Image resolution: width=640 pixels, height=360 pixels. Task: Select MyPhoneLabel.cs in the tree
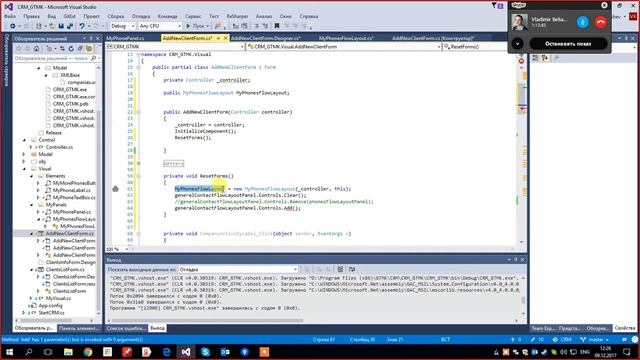click(x=72, y=190)
